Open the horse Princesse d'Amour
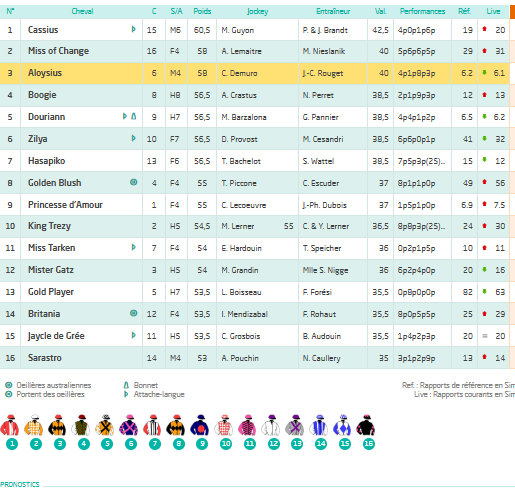Image resolution: width=515 pixels, height=497 pixels. click(65, 205)
